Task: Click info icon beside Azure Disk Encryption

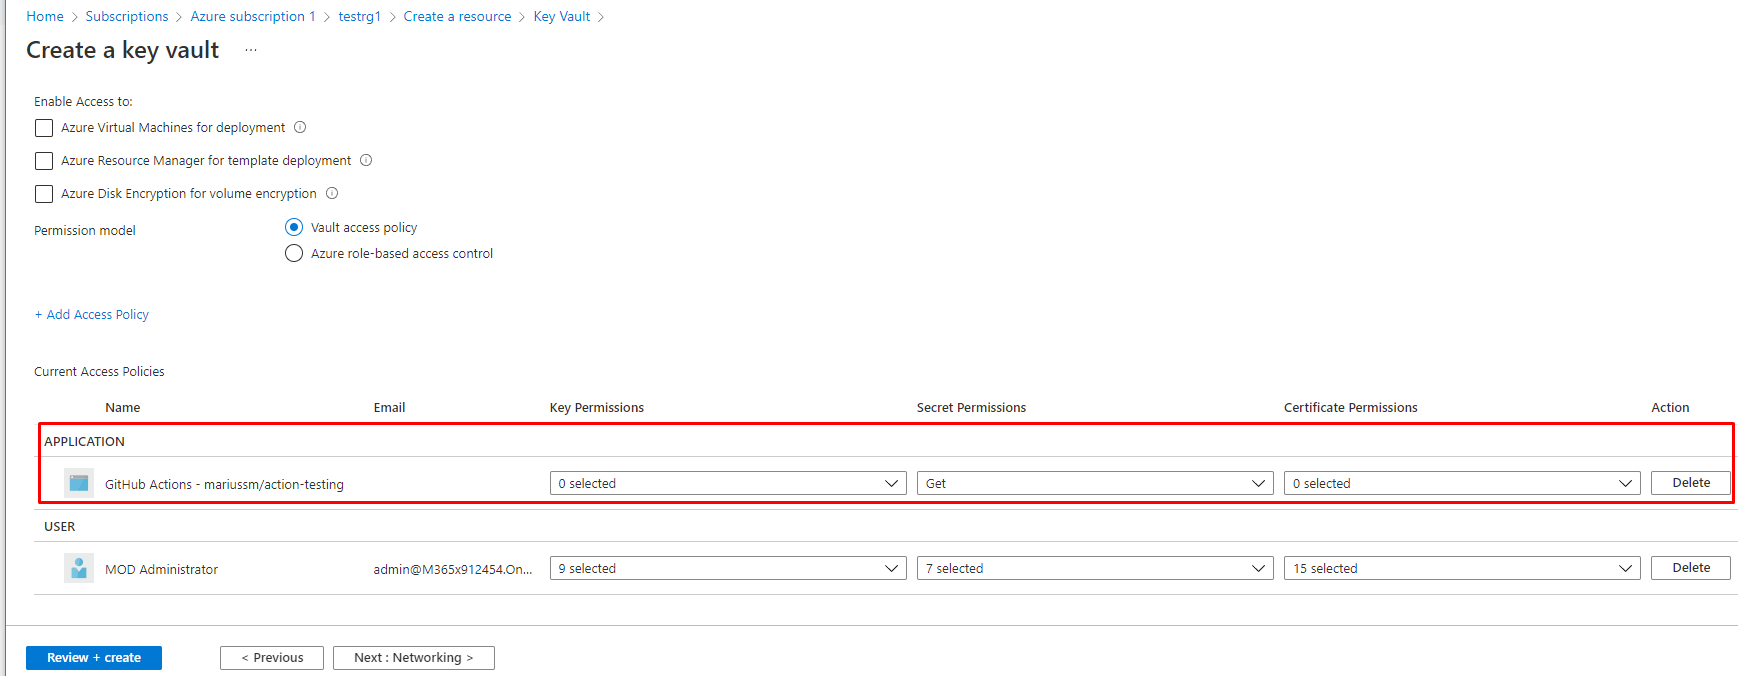Action: coord(332,193)
